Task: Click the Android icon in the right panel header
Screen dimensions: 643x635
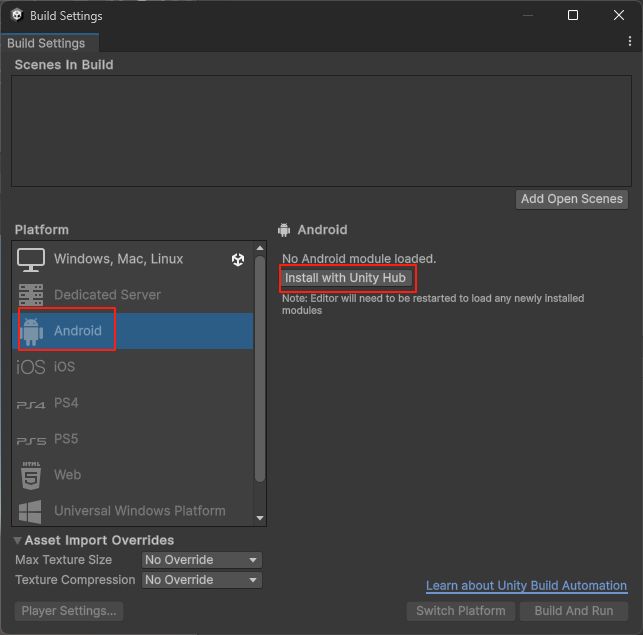Action: [284, 230]
